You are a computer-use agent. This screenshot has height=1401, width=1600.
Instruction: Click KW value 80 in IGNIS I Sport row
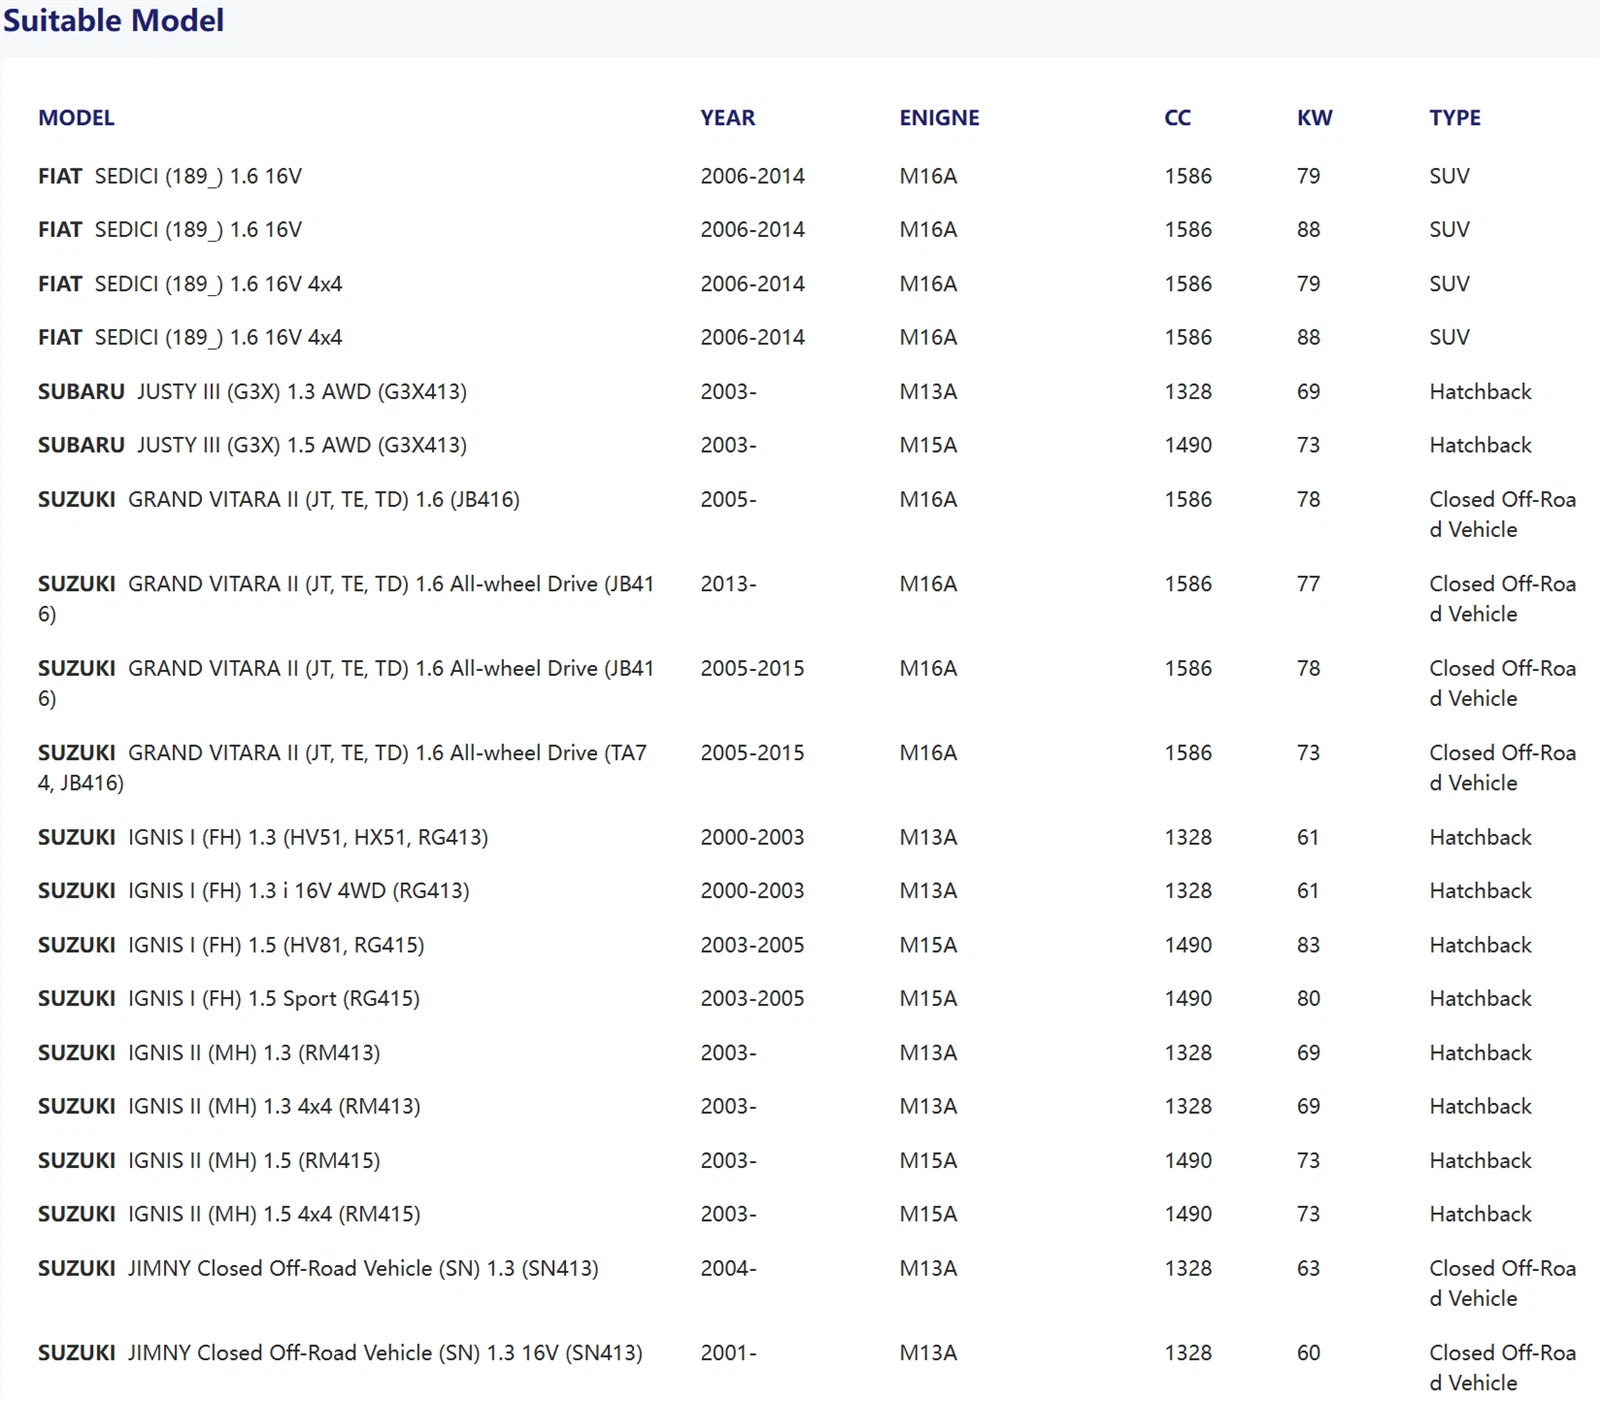click(x=1308, y=998)
